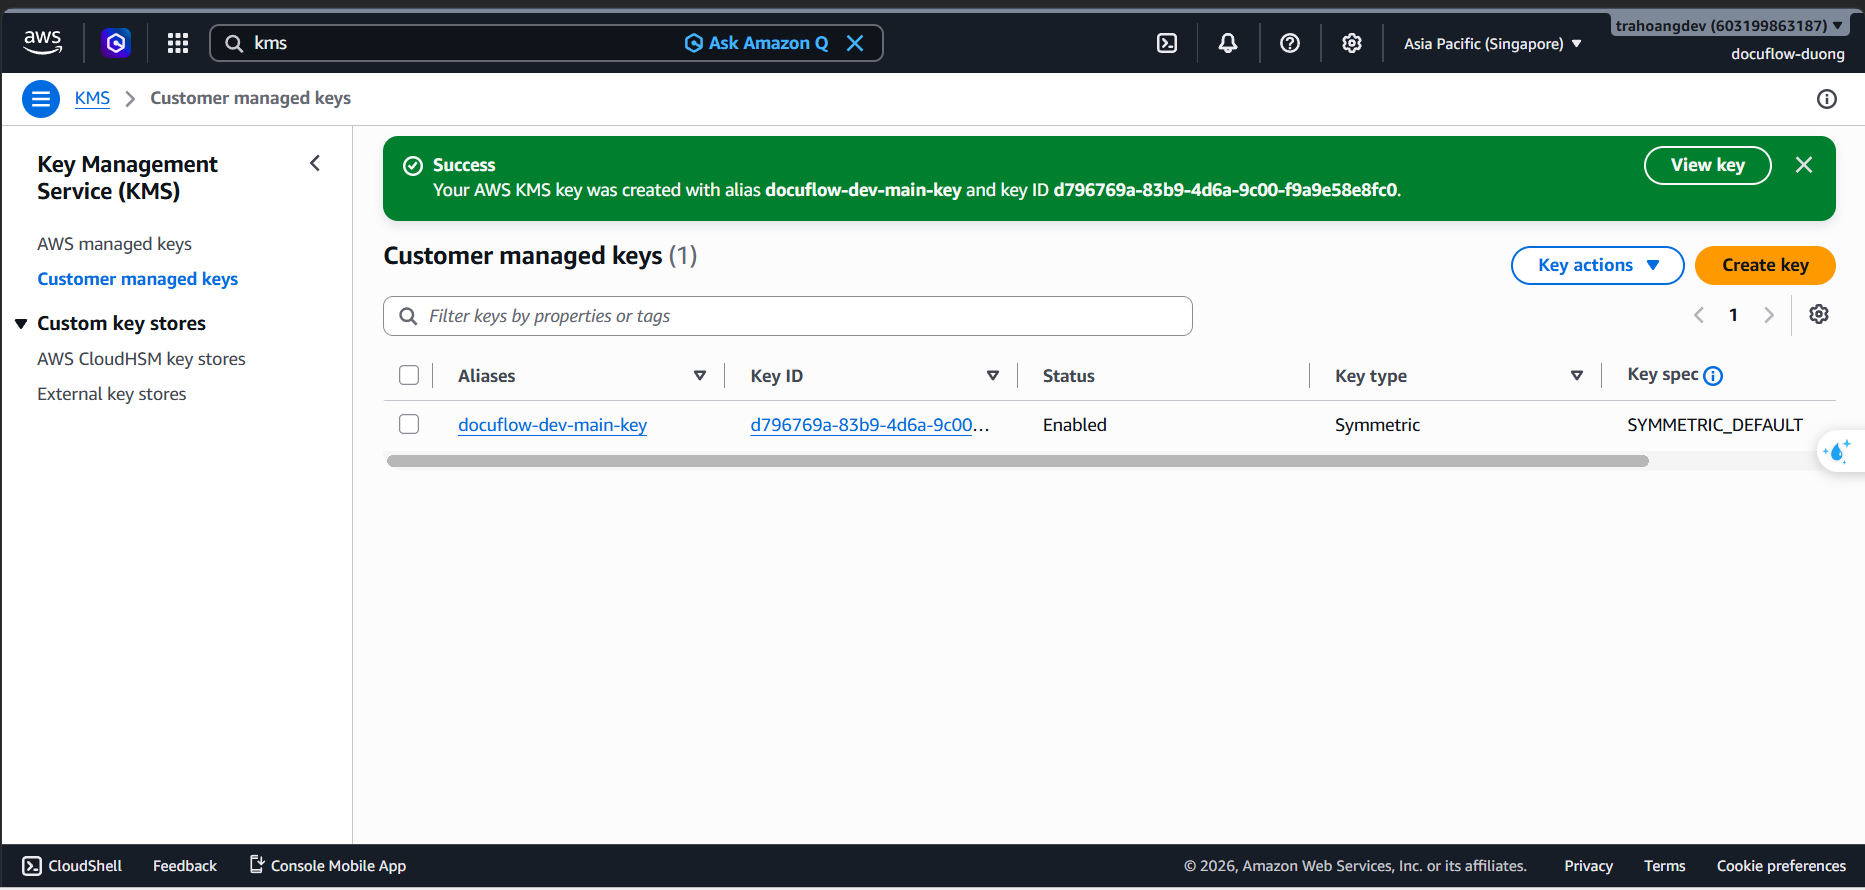This screenshot has width=1865, height=890.
Task: Open console settings gear in header
Action: 1352,43
